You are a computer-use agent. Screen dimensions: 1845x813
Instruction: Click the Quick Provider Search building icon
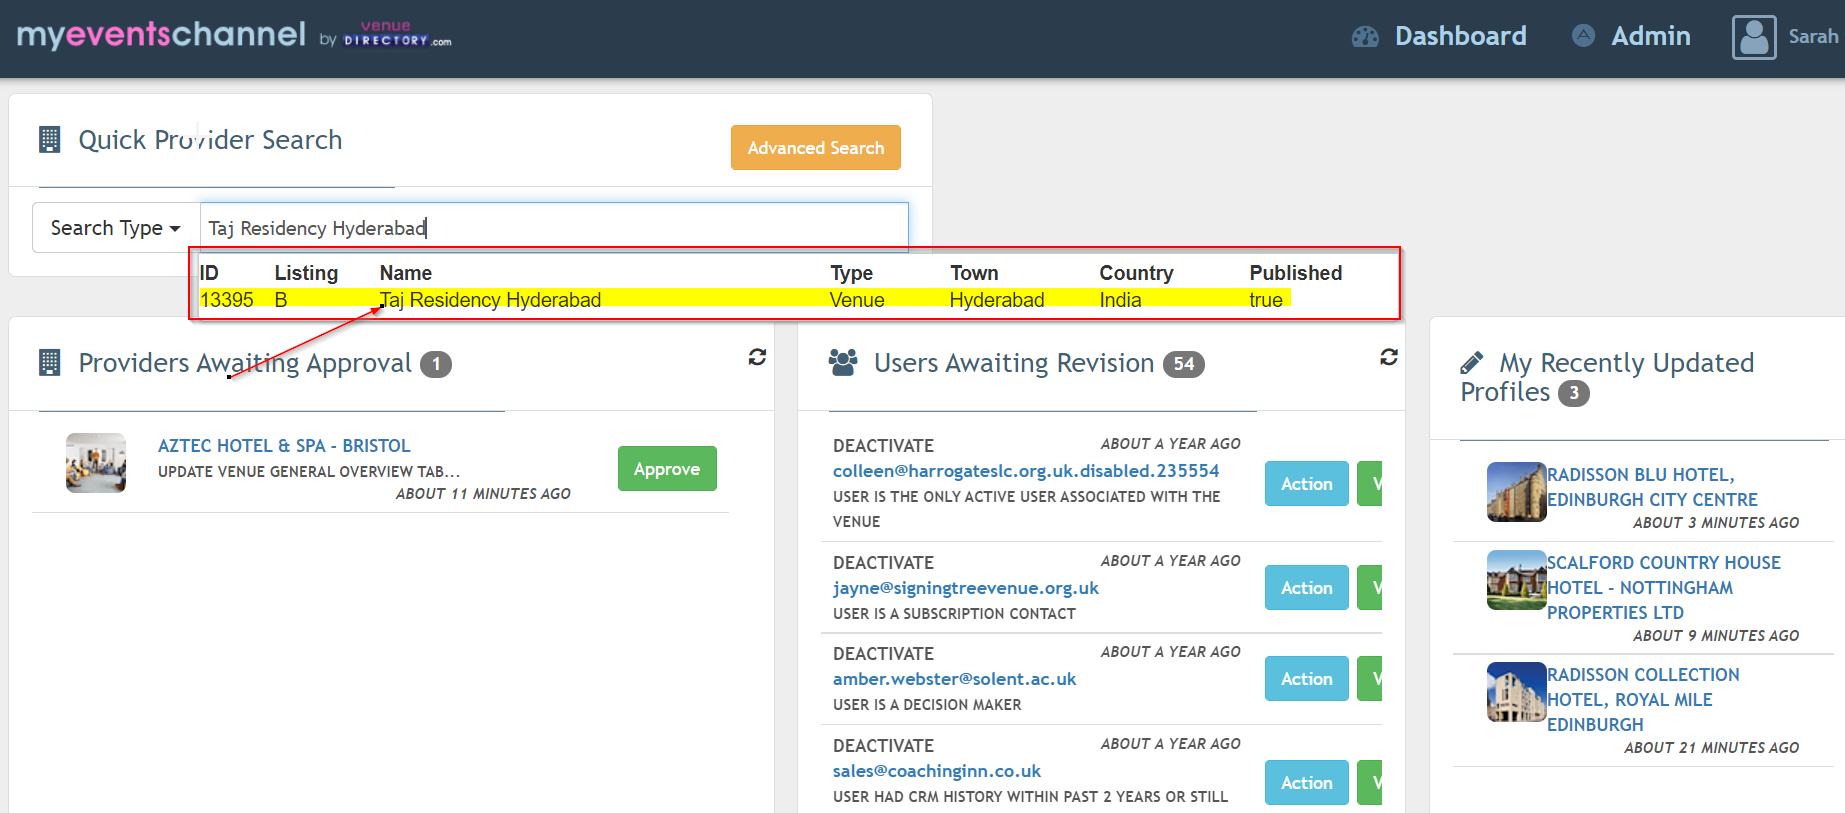pyautogui.click(x=49, y=140)
